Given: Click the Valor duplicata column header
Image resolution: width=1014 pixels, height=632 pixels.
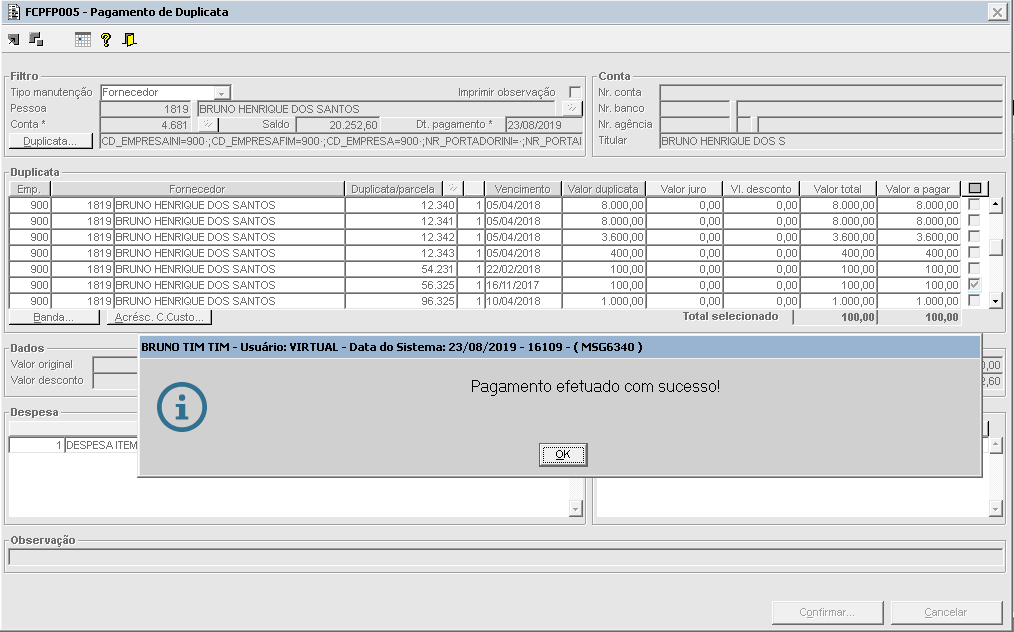Looking at the screenshot, I should (603, 189).
